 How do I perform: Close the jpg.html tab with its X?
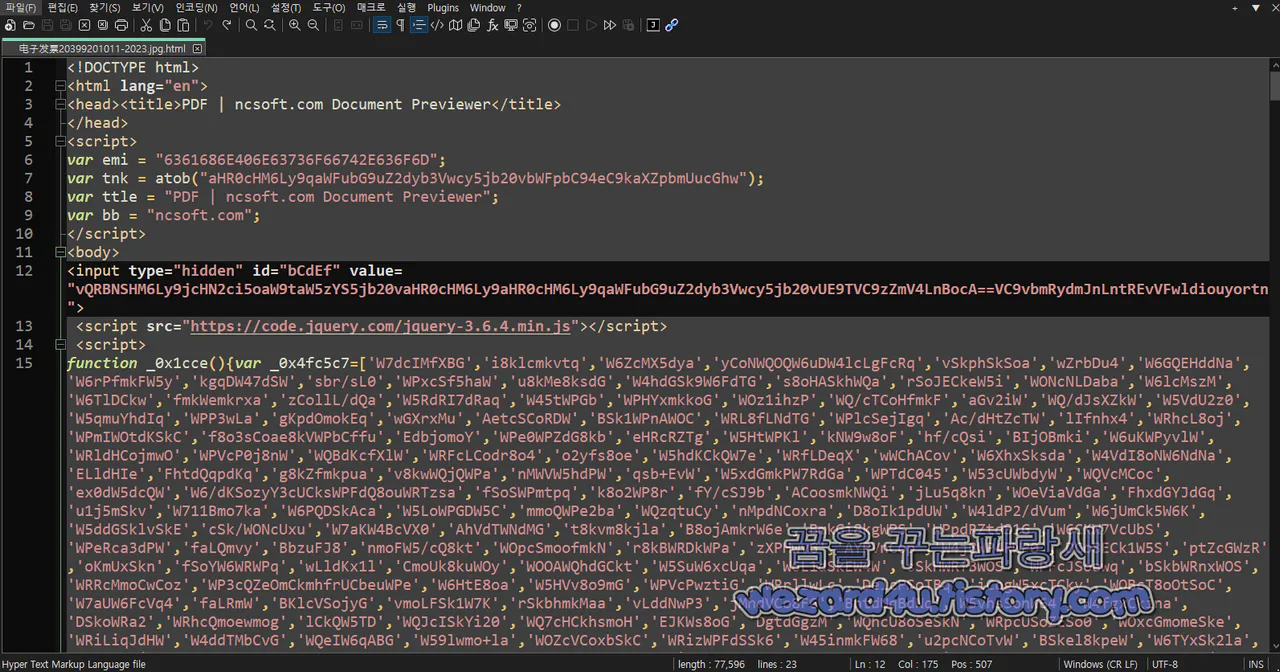coord(197,48)
